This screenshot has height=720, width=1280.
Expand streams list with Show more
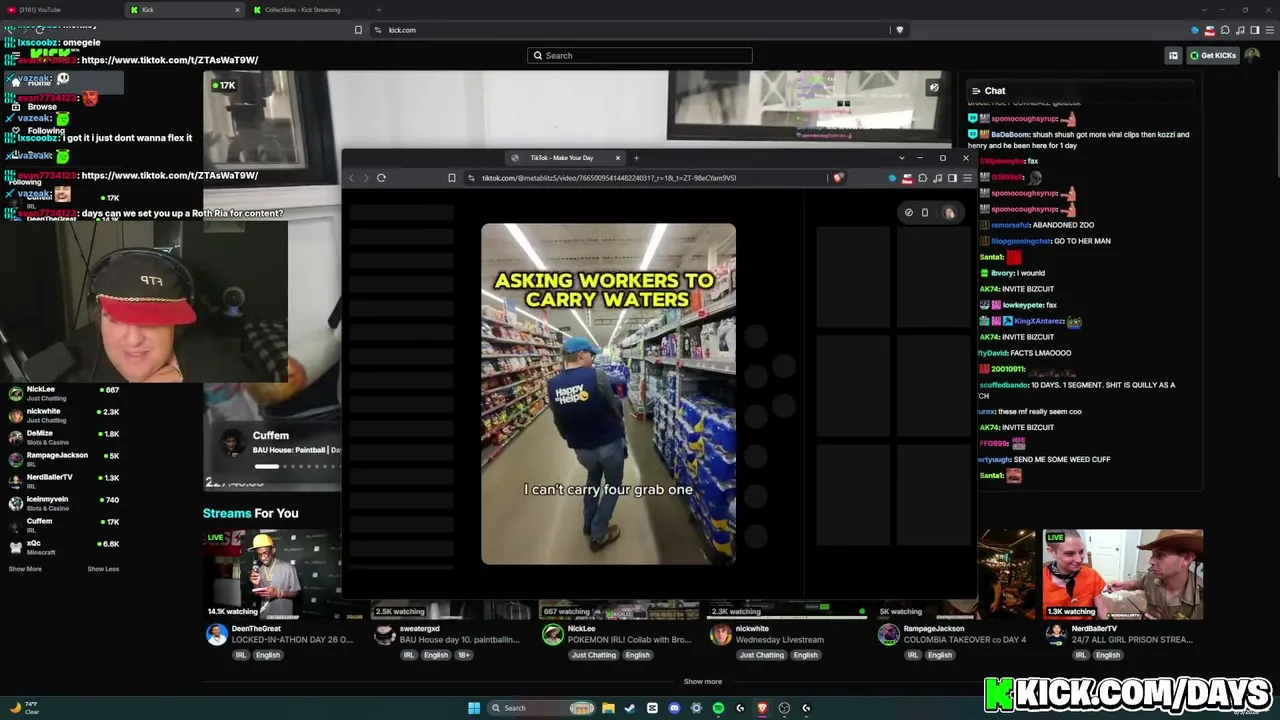click(703, 682)
